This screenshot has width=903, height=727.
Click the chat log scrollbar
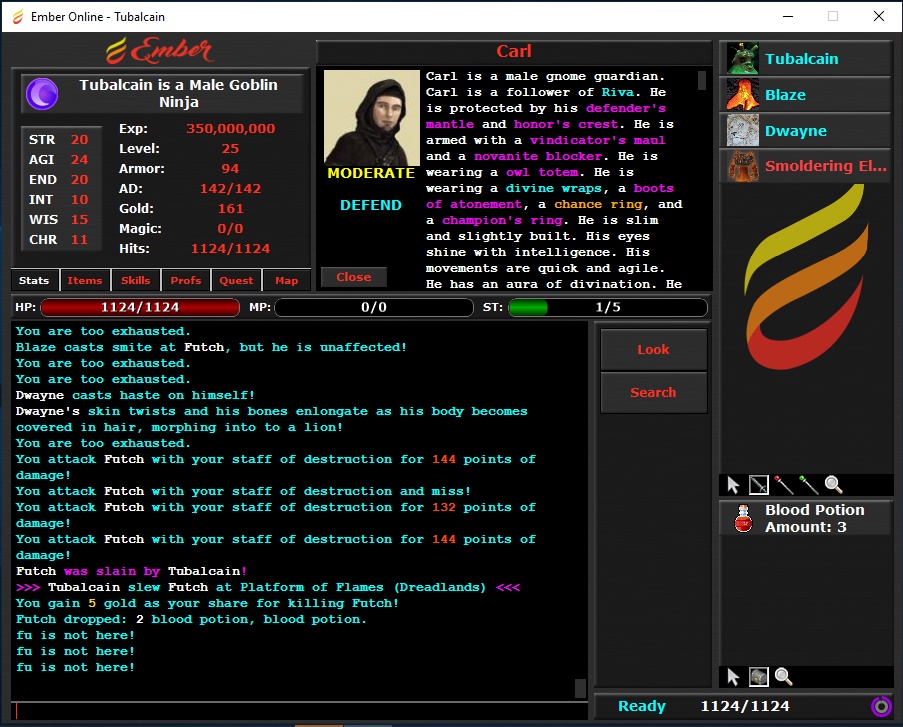pos(581,688)
